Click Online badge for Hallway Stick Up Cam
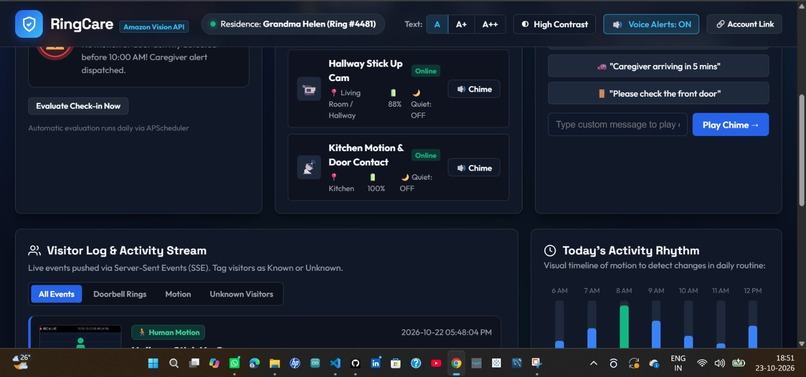This screenshot has height=377, width=806. pyautogui.click(x=426, y=71)
